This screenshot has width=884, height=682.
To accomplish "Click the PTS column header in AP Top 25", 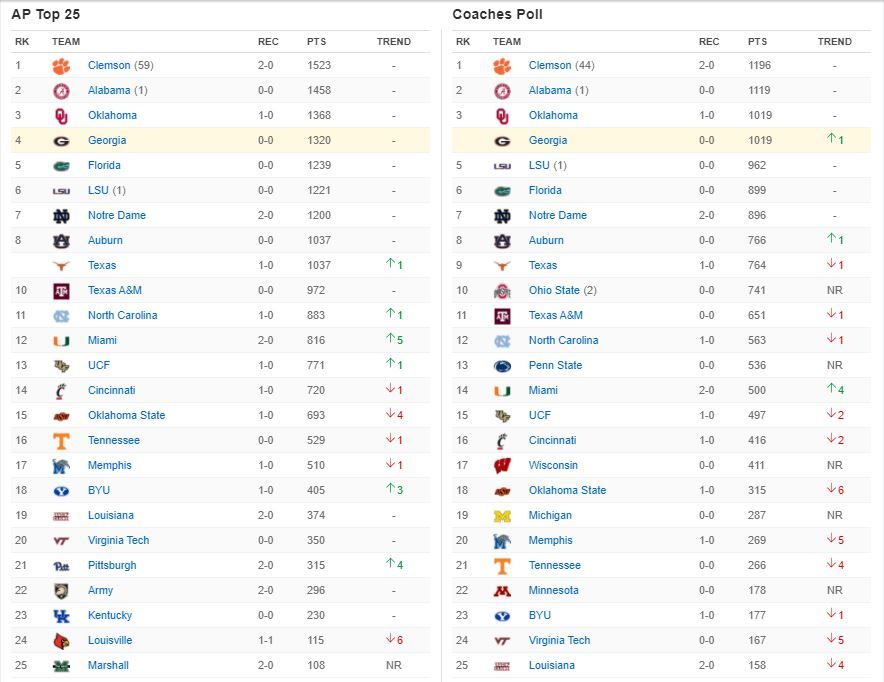I will point(317,42).
